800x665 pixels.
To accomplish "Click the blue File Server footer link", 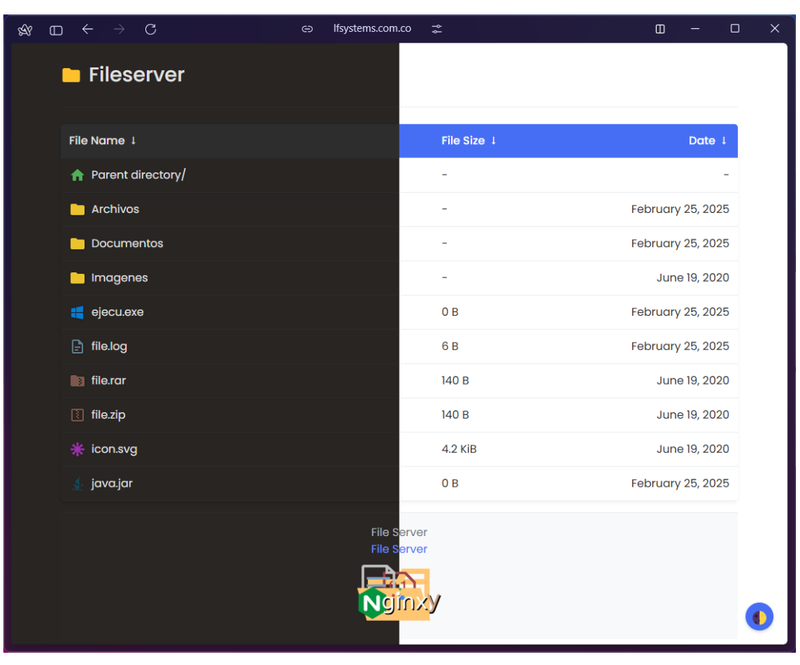I will pos(399,549).
